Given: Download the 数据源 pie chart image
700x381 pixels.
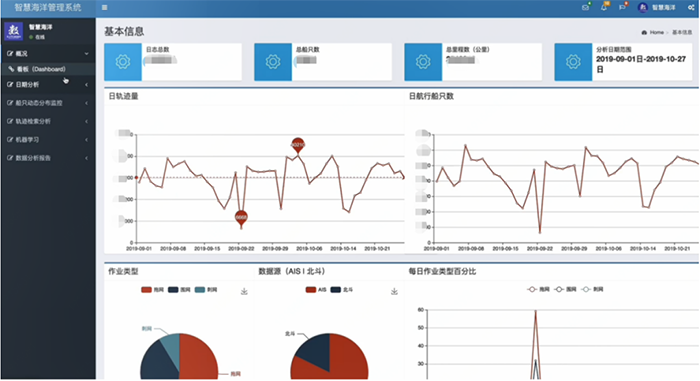Looking at the screenshot, I should click(394, 291).
